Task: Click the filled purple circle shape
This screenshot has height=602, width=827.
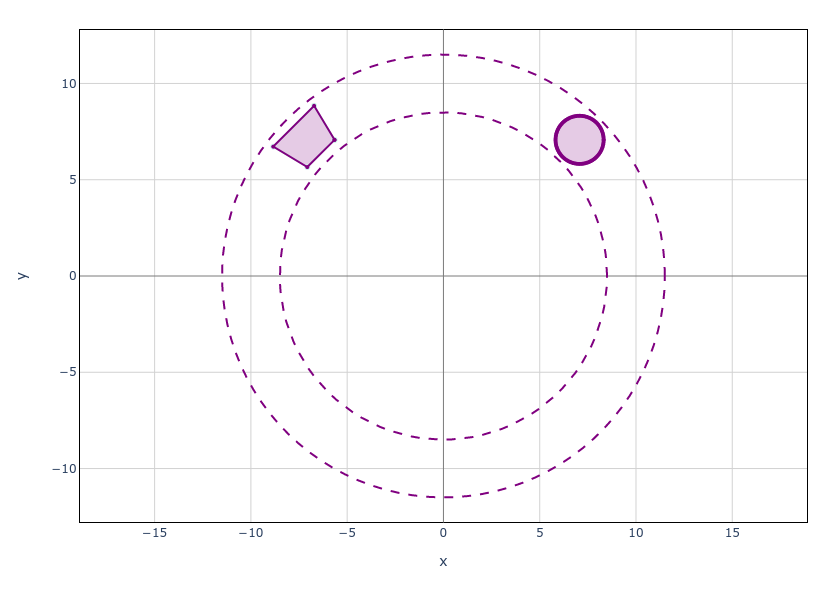Action: [580, 140]
